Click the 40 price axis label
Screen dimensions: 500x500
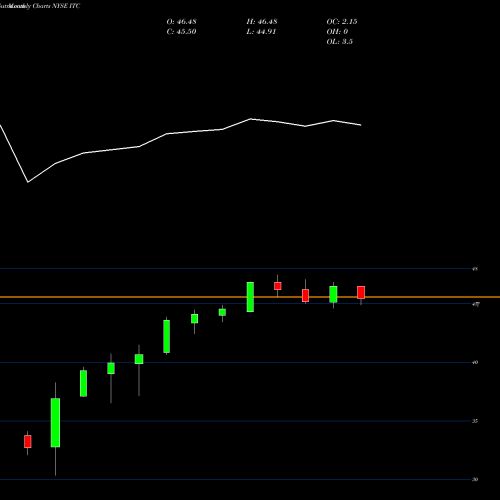click(475, 362)
